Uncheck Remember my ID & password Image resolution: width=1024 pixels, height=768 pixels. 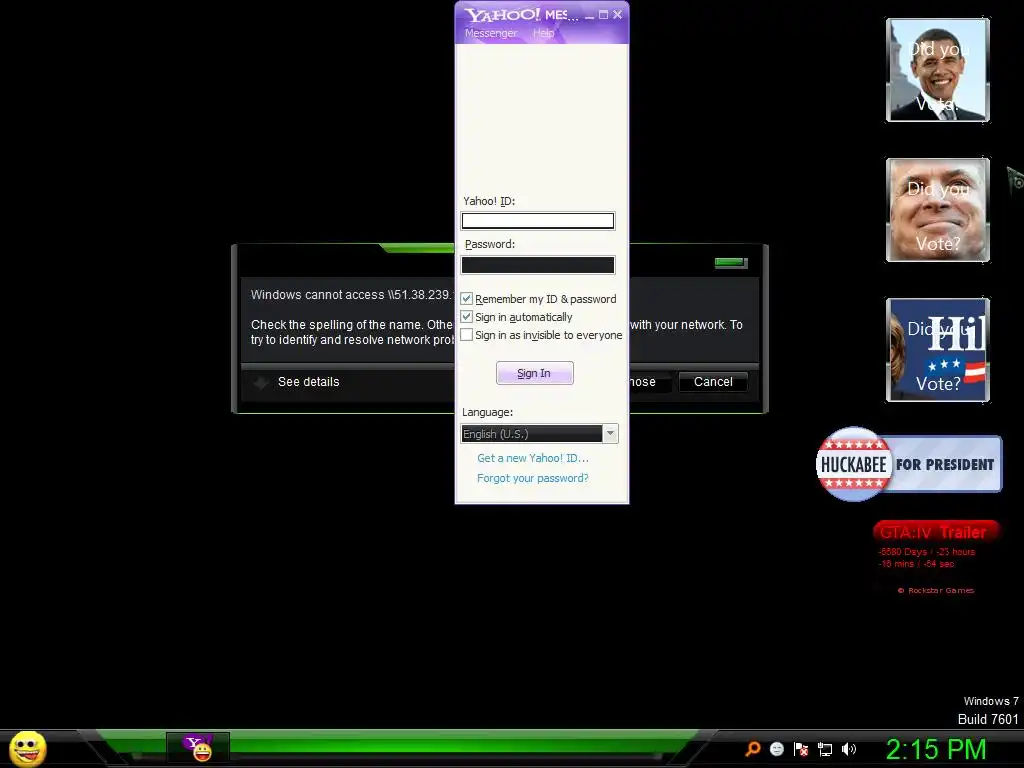(466, 298)
